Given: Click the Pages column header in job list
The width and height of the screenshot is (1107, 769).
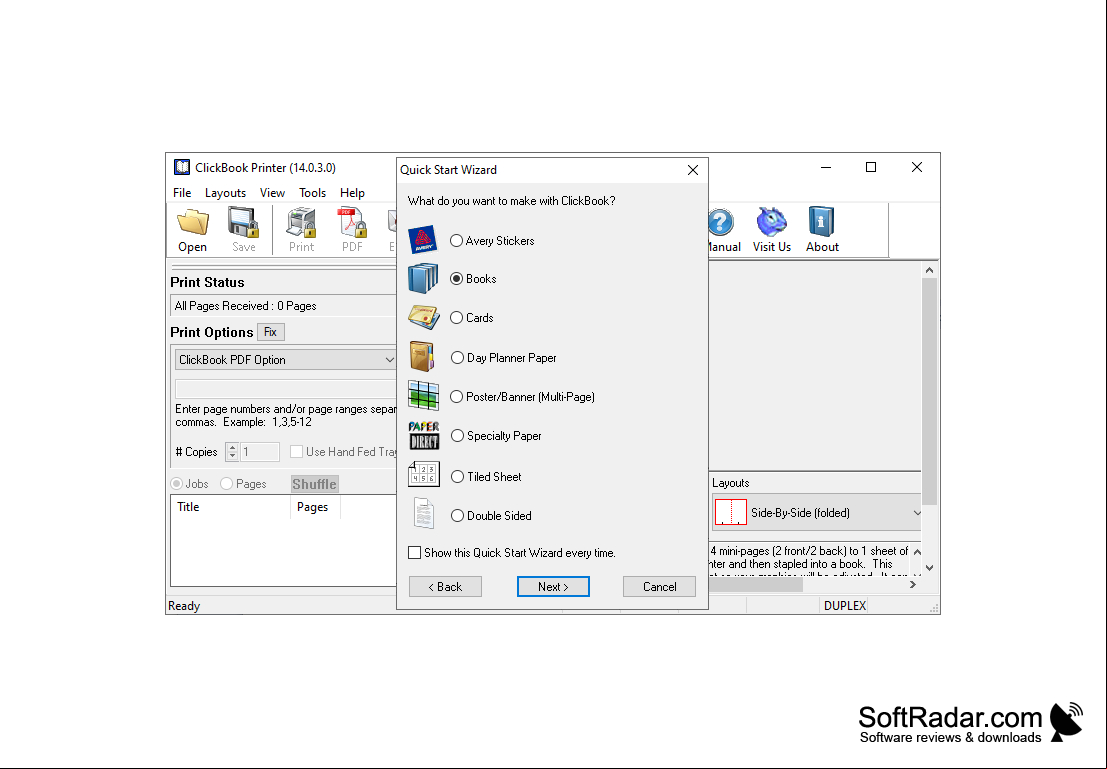Looking at the screenshot, I should (315, 507).
